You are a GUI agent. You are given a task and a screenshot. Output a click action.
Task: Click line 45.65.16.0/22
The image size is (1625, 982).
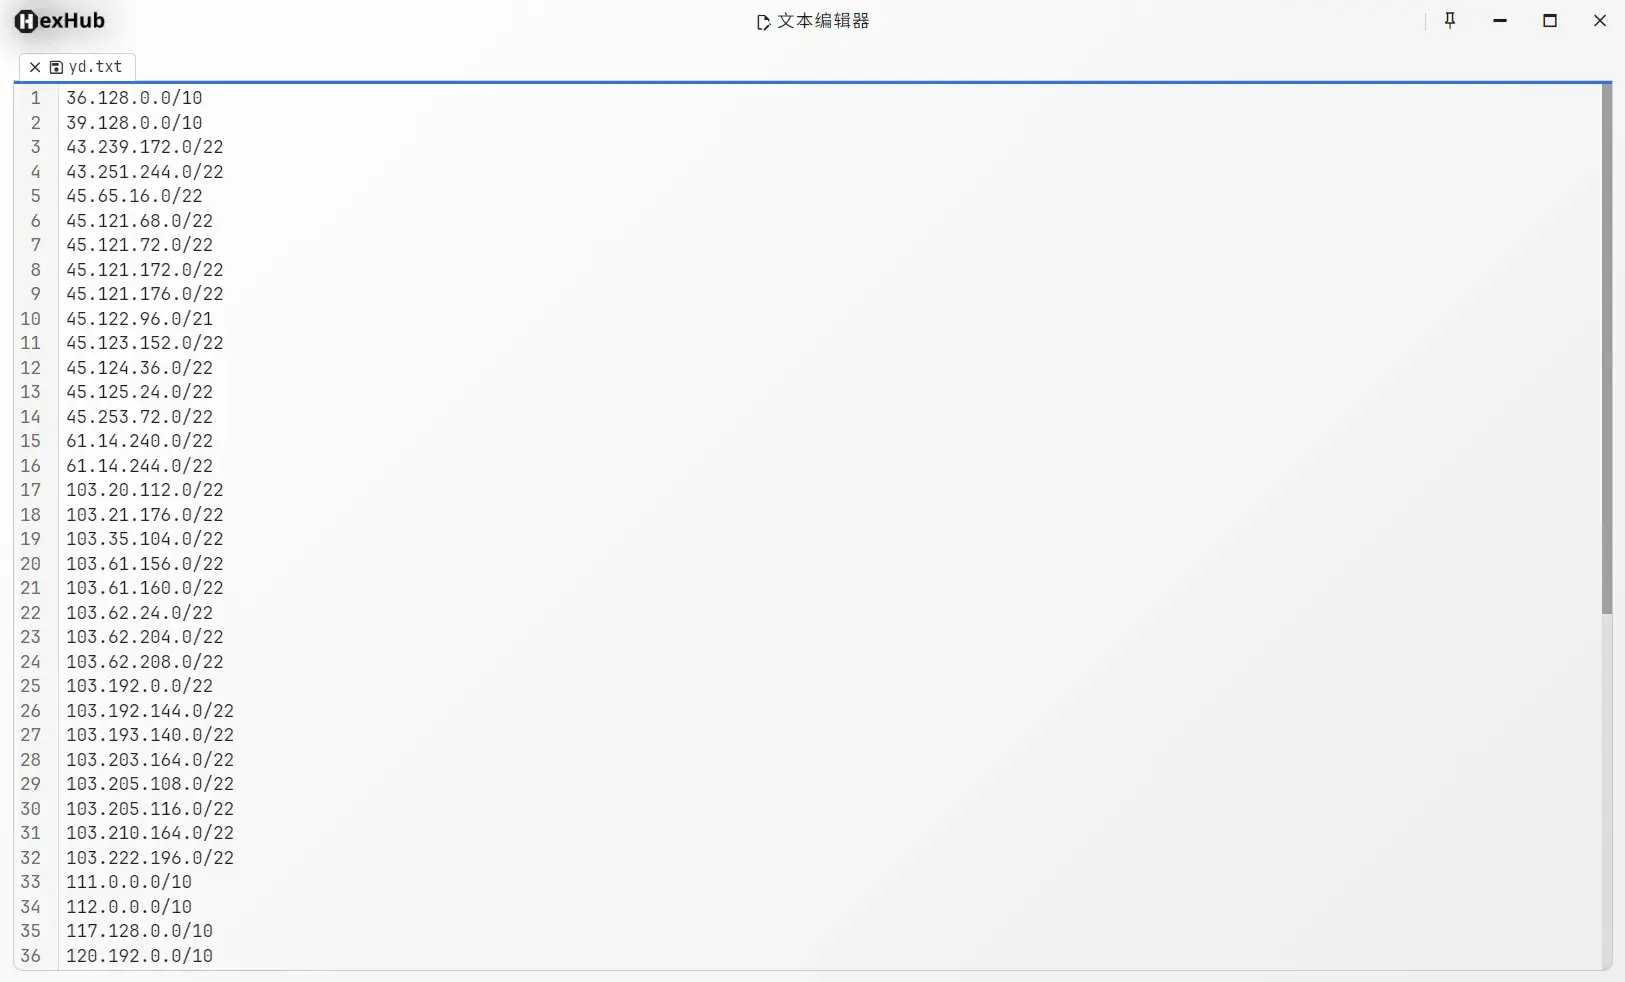click(134, 196)
